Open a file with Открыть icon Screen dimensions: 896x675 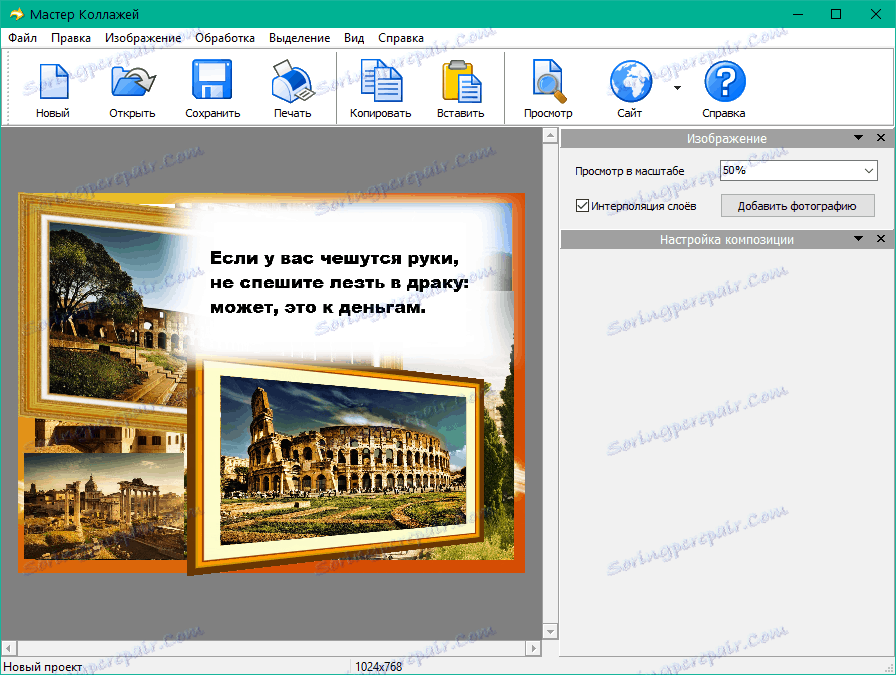[x=133, y=81]
